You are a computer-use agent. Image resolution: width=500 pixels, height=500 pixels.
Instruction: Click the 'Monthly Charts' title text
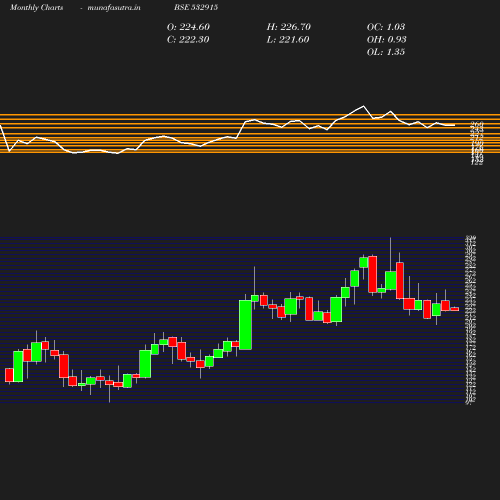click(37, 8)
